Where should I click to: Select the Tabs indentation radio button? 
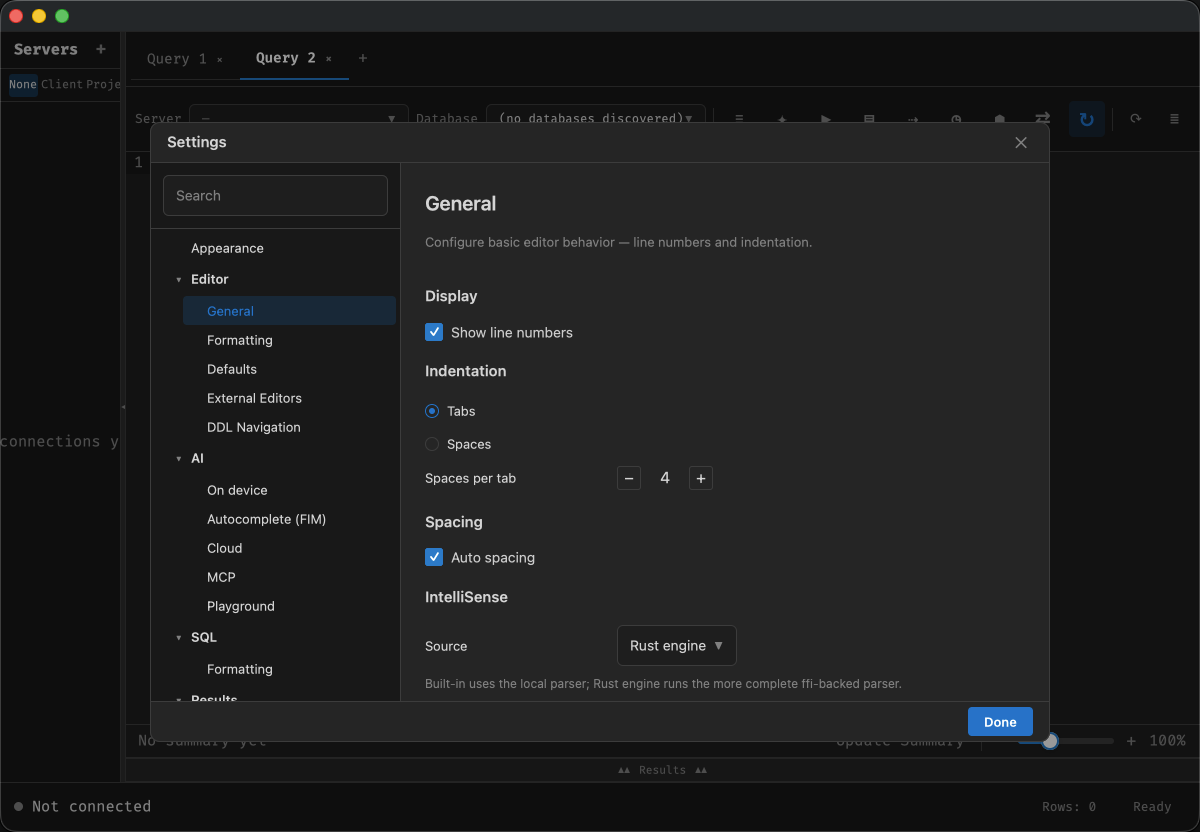point(432,411)
